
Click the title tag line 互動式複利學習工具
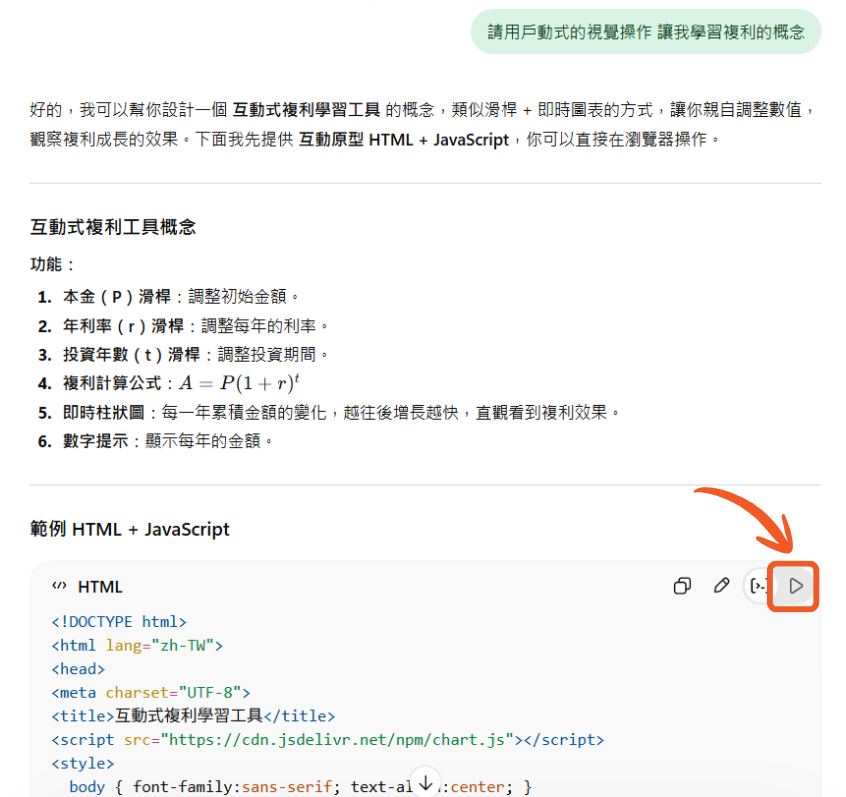tap(193, 716)
